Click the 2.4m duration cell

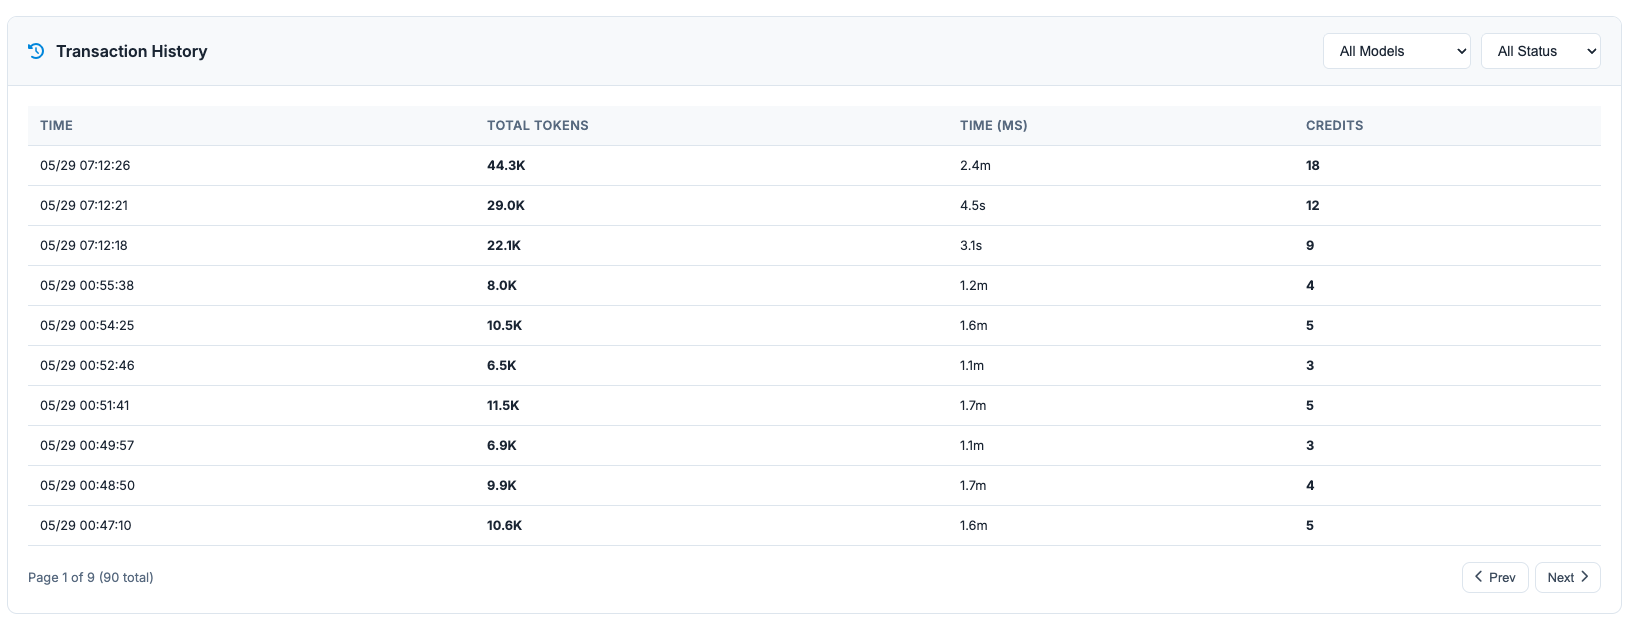pyautogui.click(x=975, y=165)
